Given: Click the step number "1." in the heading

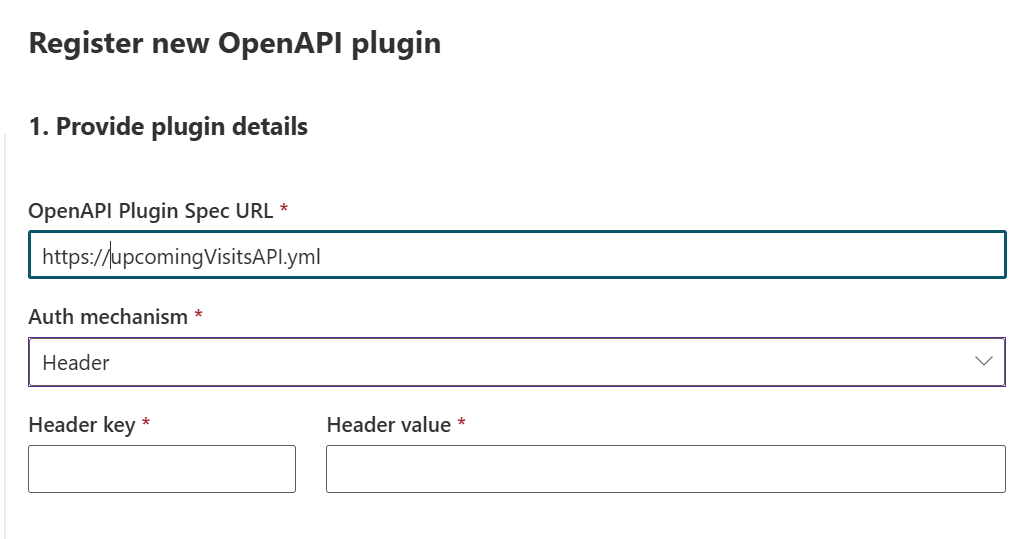Looking at the screenshot, I should point(38,127).
